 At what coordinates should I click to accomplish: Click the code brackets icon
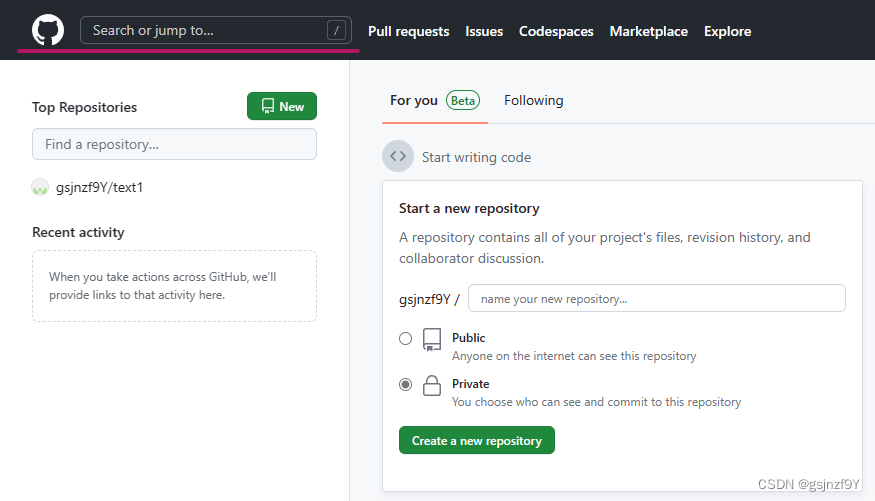click(398, 157)
